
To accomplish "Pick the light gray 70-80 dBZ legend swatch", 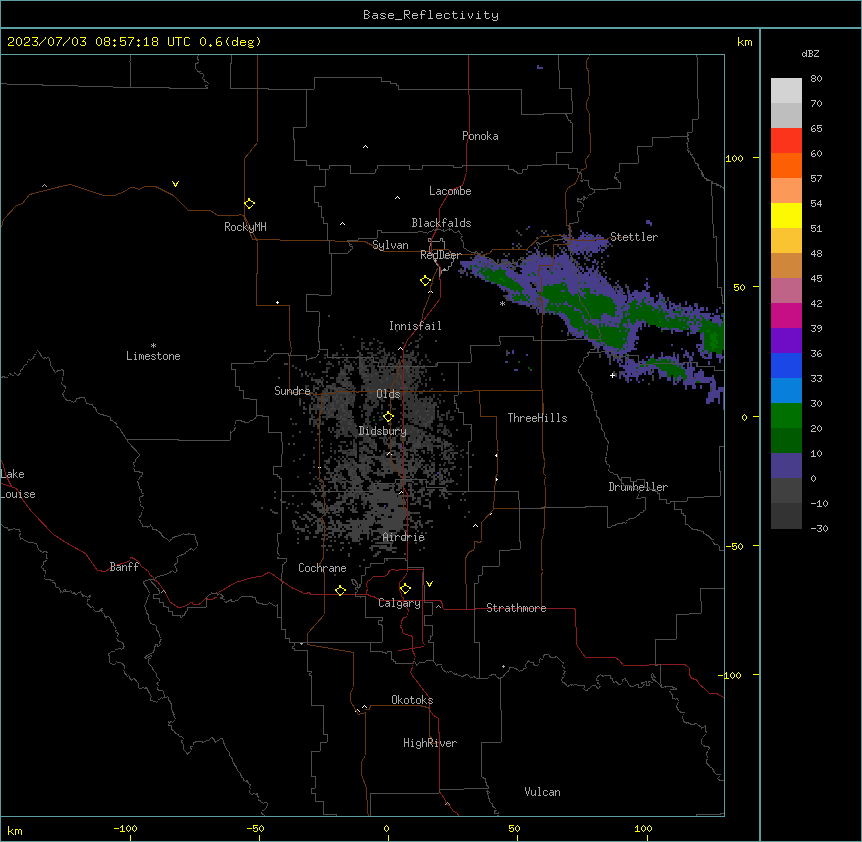I will [x=786, y=90].
